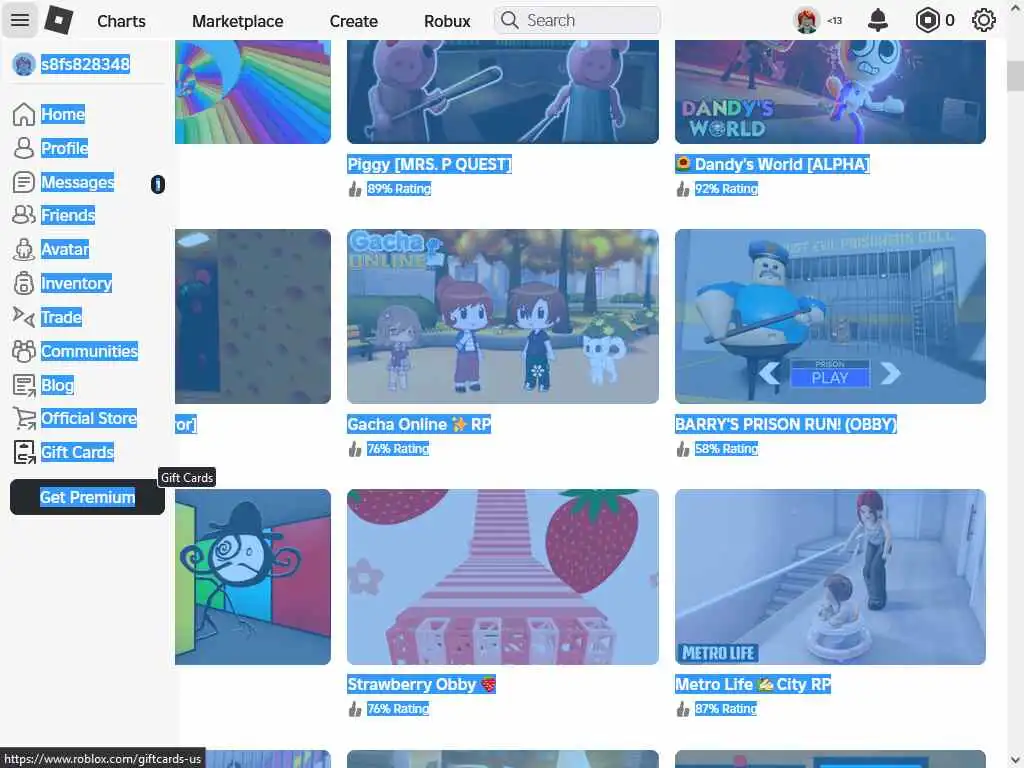Open the notifications bell
The width and height of the screenshot is (1024, 768).
click(878, 20)
